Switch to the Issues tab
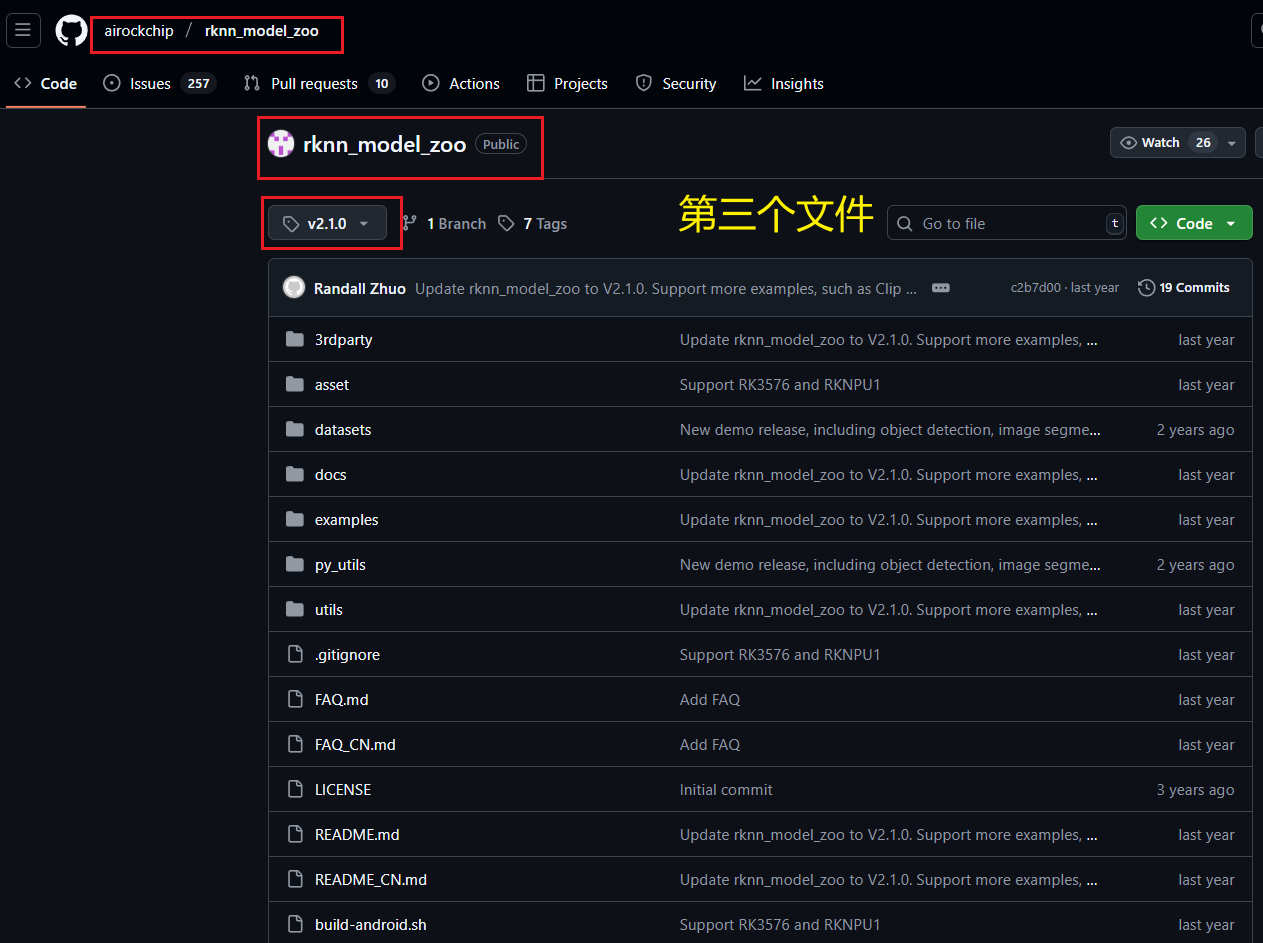The width and height of the screenshot is (1263, 943). [x=160, y=84]
